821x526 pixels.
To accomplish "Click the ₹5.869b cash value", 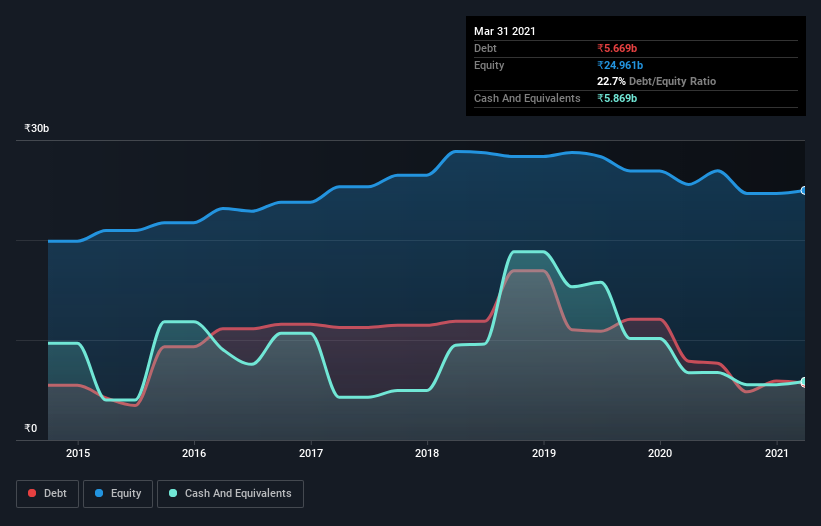I will [617, 98].
